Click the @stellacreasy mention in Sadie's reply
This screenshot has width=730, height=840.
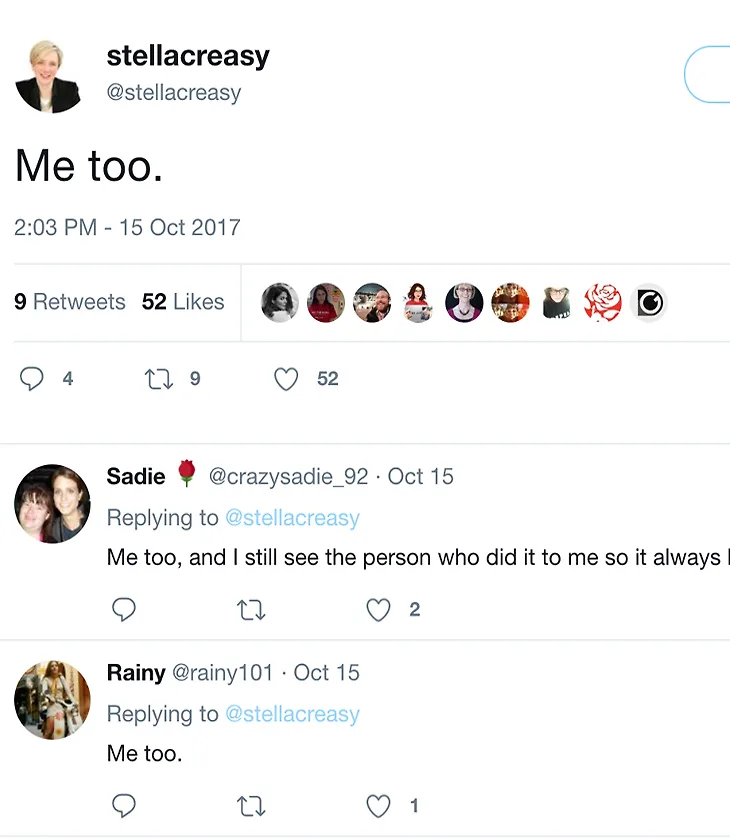(292, 518)
